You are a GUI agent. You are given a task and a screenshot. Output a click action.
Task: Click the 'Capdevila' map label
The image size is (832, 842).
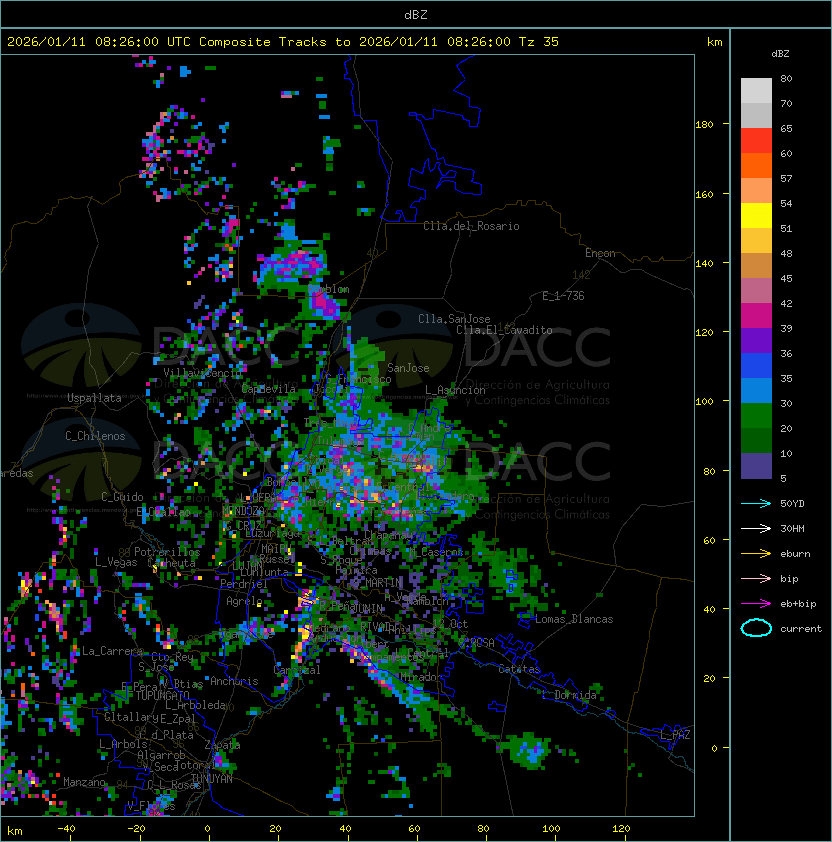tap(269, 389)
